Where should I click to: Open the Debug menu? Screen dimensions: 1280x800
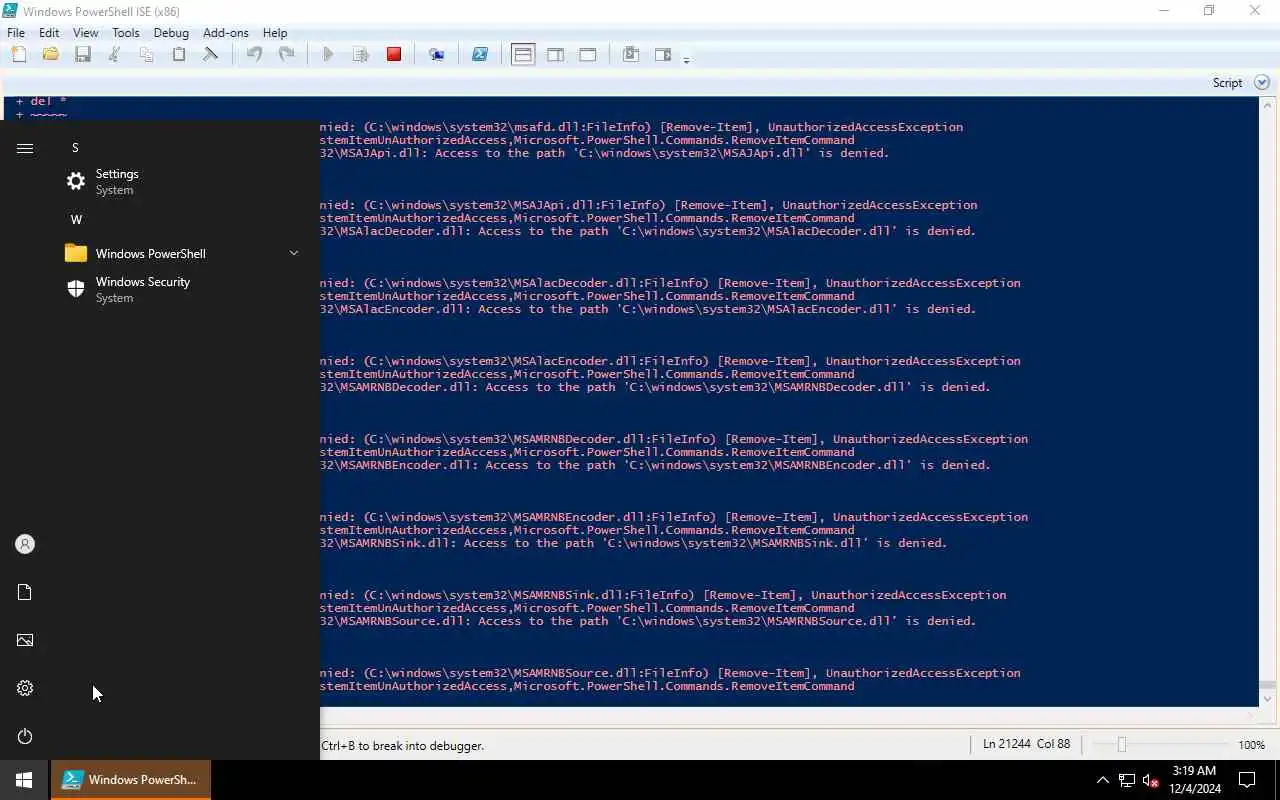(171, 33)
